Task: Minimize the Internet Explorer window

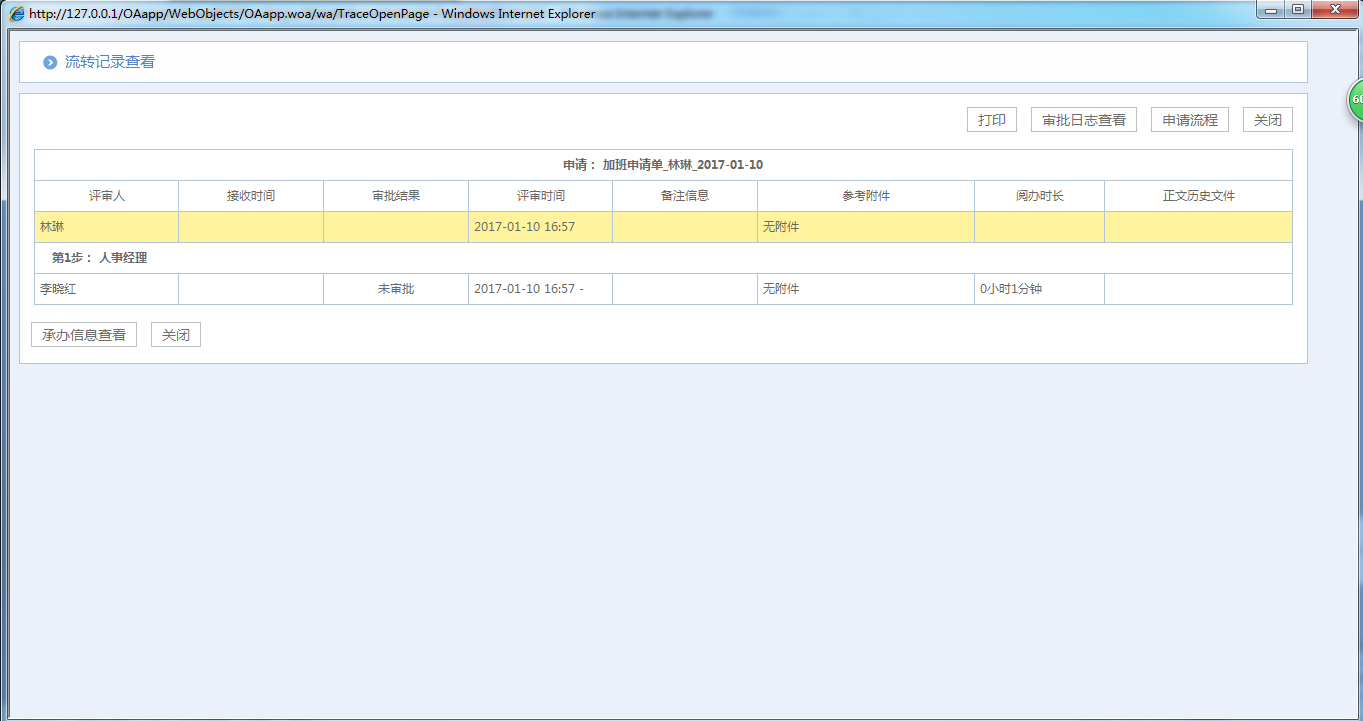Action: (1272, 10)
